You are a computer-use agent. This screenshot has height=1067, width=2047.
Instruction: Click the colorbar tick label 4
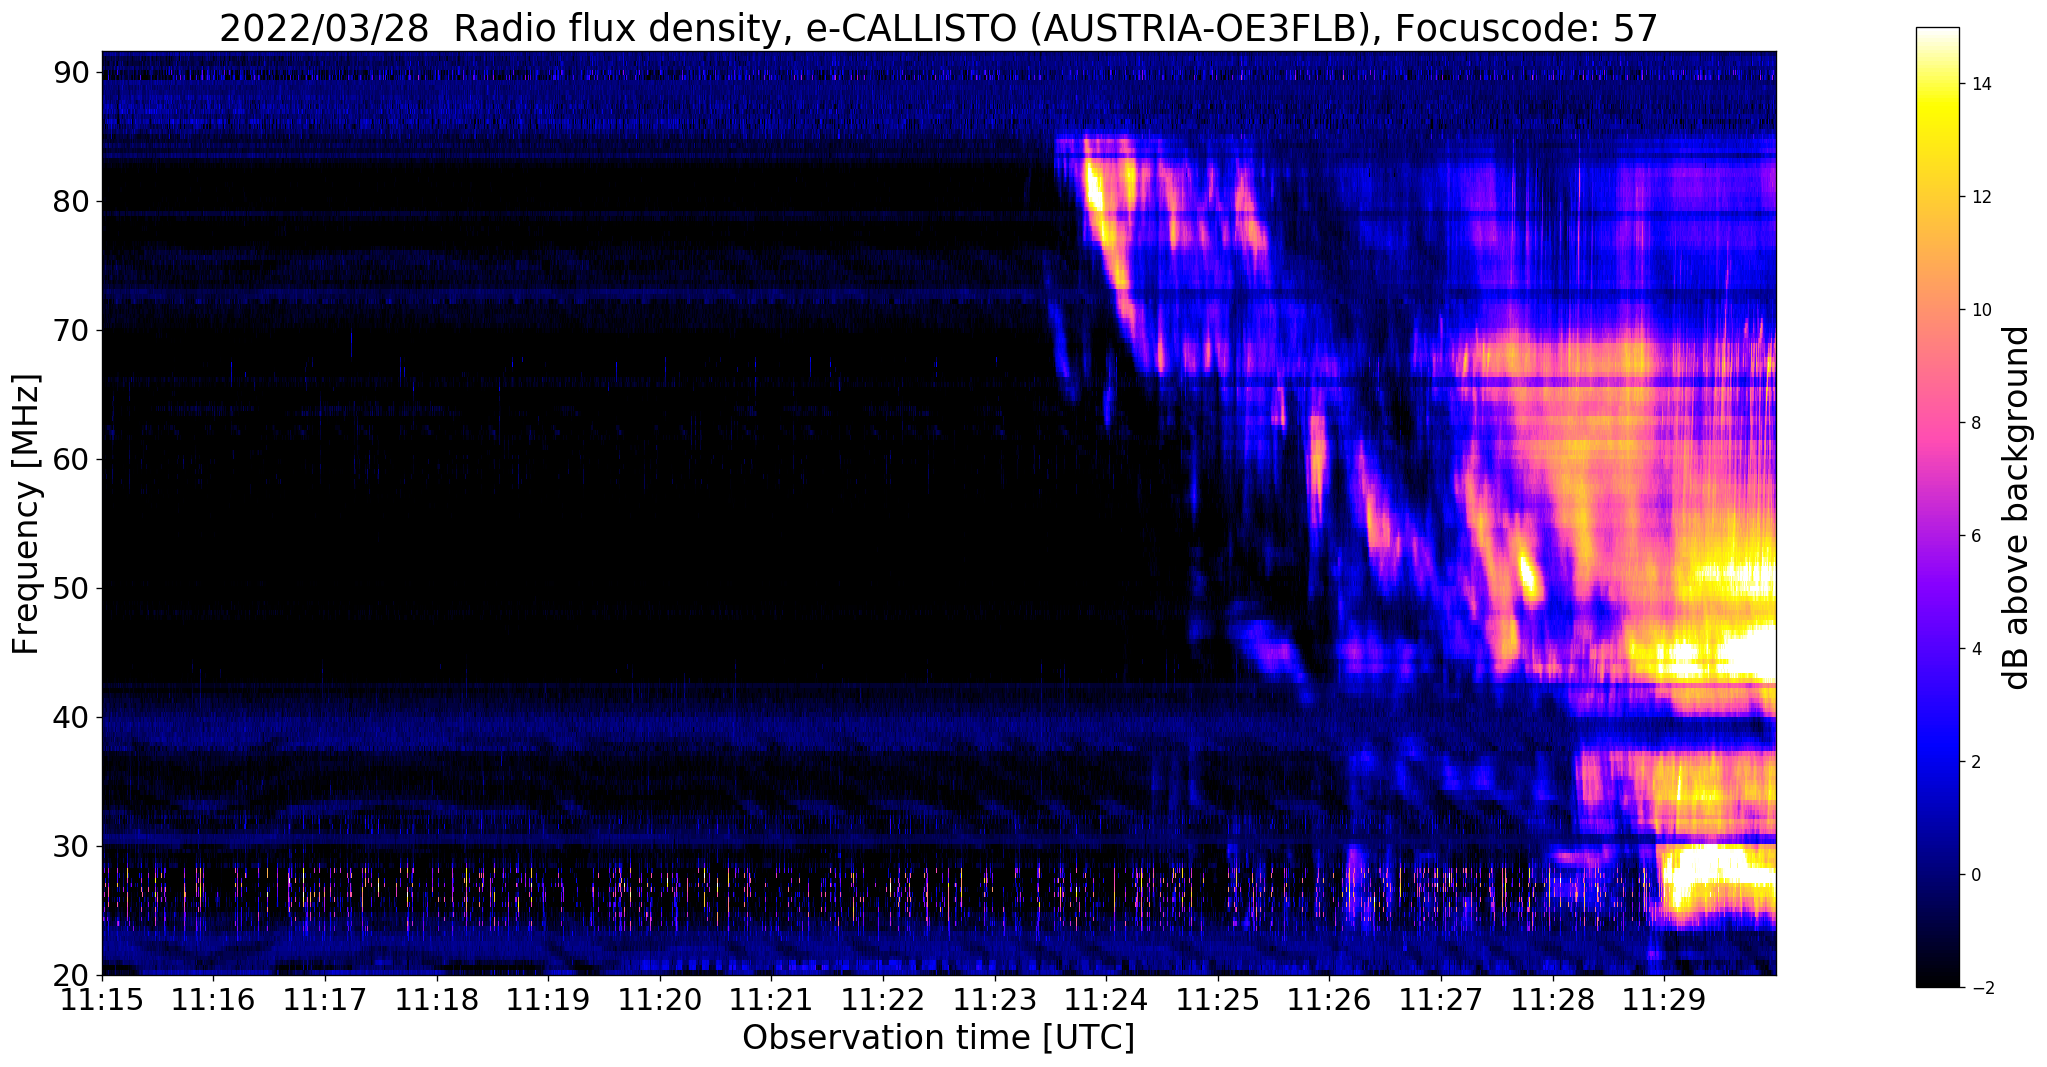[x=1976, y=649]
